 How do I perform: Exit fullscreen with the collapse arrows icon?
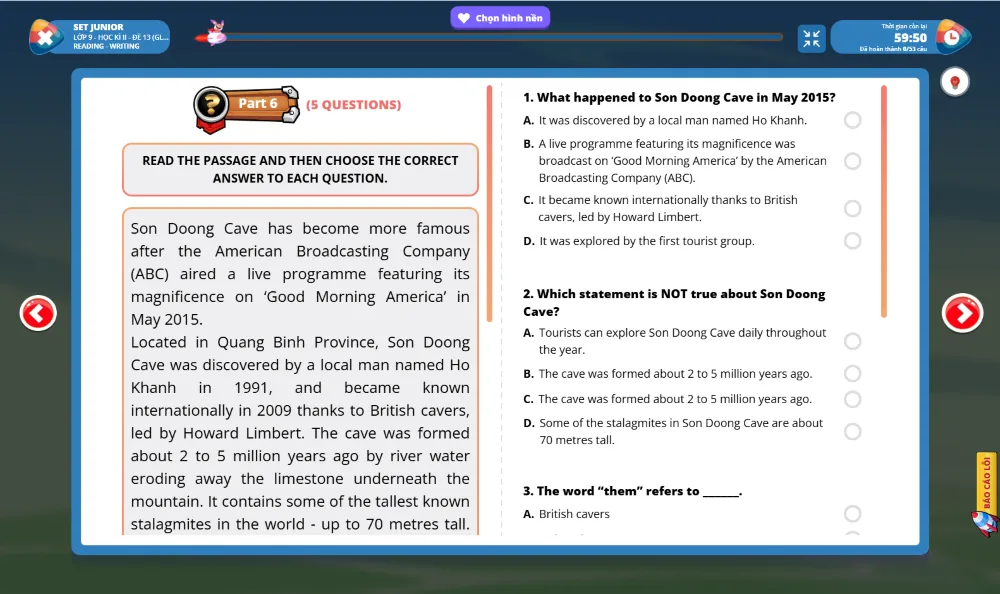tap(811, 38)
